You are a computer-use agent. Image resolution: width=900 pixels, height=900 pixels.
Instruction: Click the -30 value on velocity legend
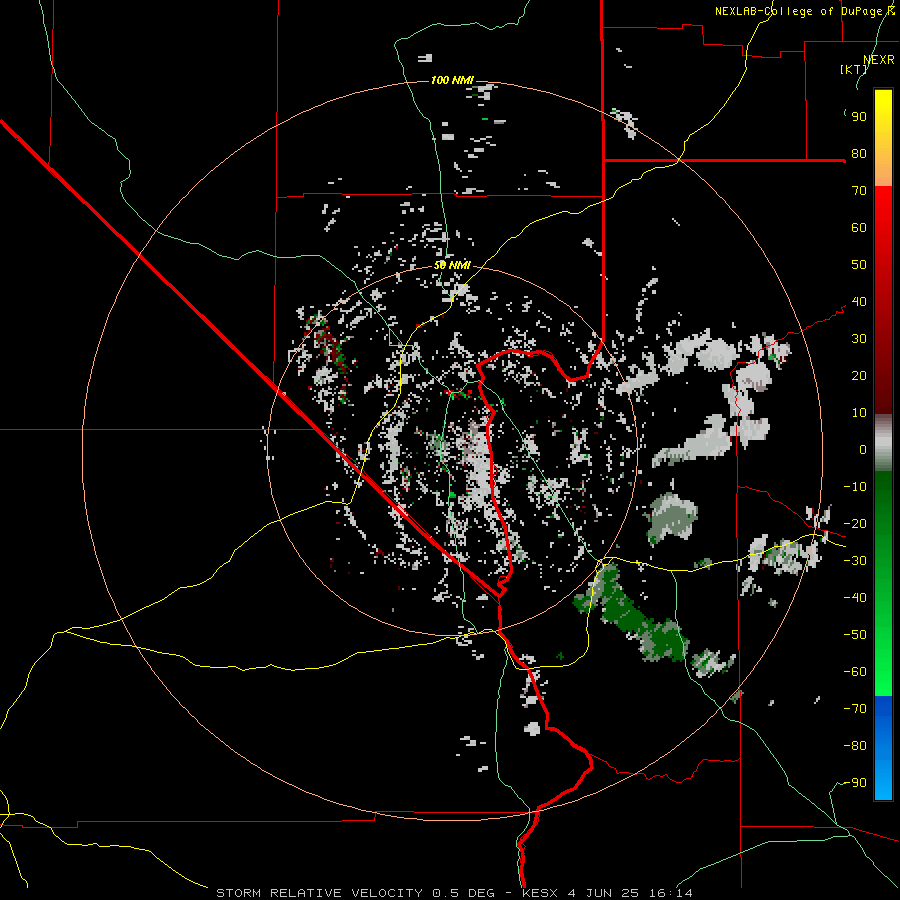coord(855,561)
